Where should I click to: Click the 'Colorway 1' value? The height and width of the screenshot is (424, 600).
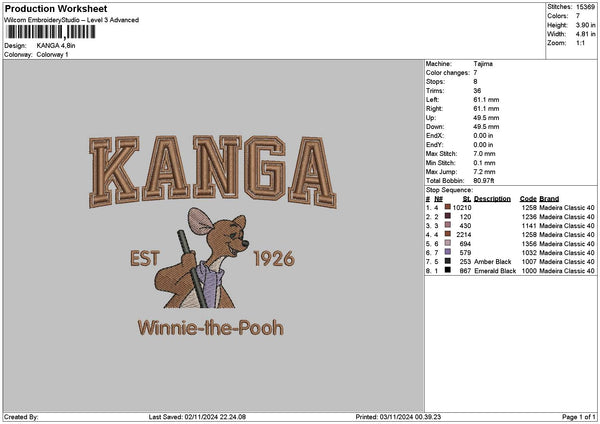[52, 55]
